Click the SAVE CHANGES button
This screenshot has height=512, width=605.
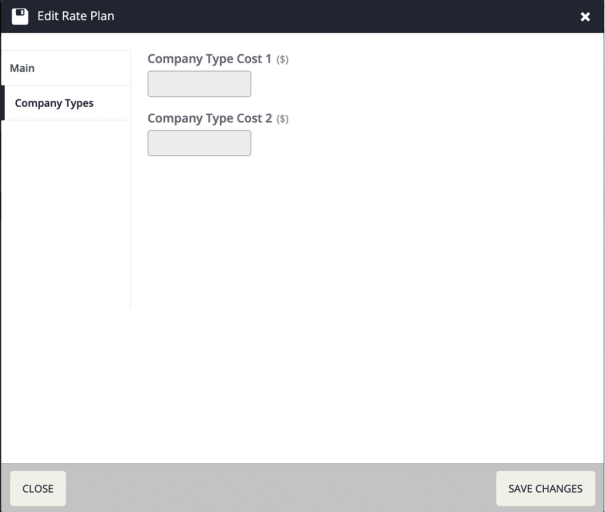(545, 488)
